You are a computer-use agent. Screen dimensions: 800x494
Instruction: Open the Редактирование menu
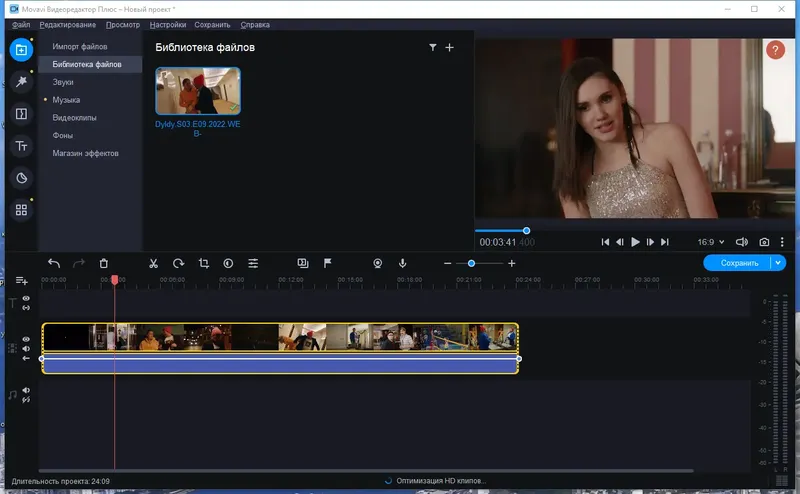[68, 23]
